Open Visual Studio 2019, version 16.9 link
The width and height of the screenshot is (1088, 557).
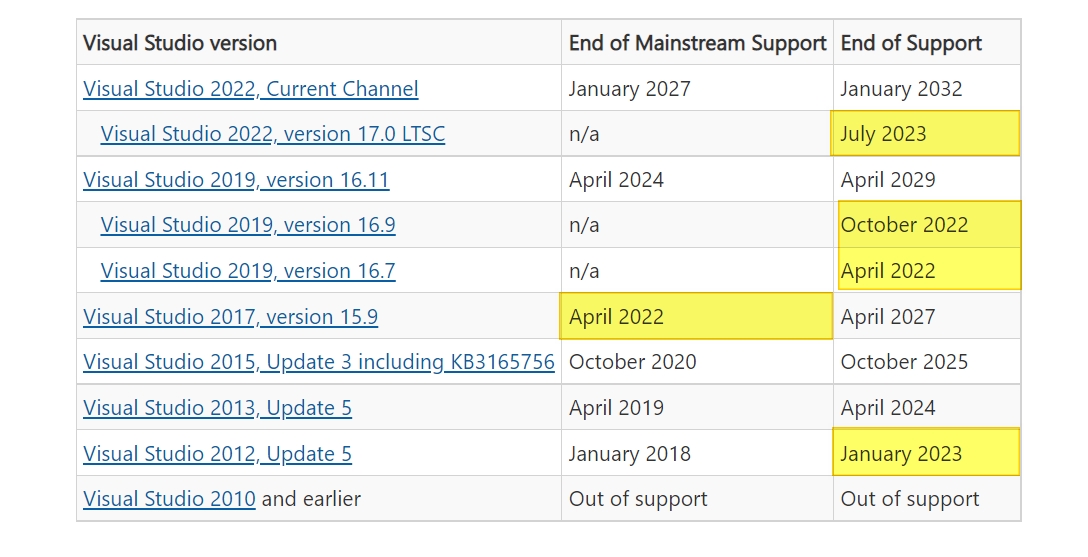[248, 225]
